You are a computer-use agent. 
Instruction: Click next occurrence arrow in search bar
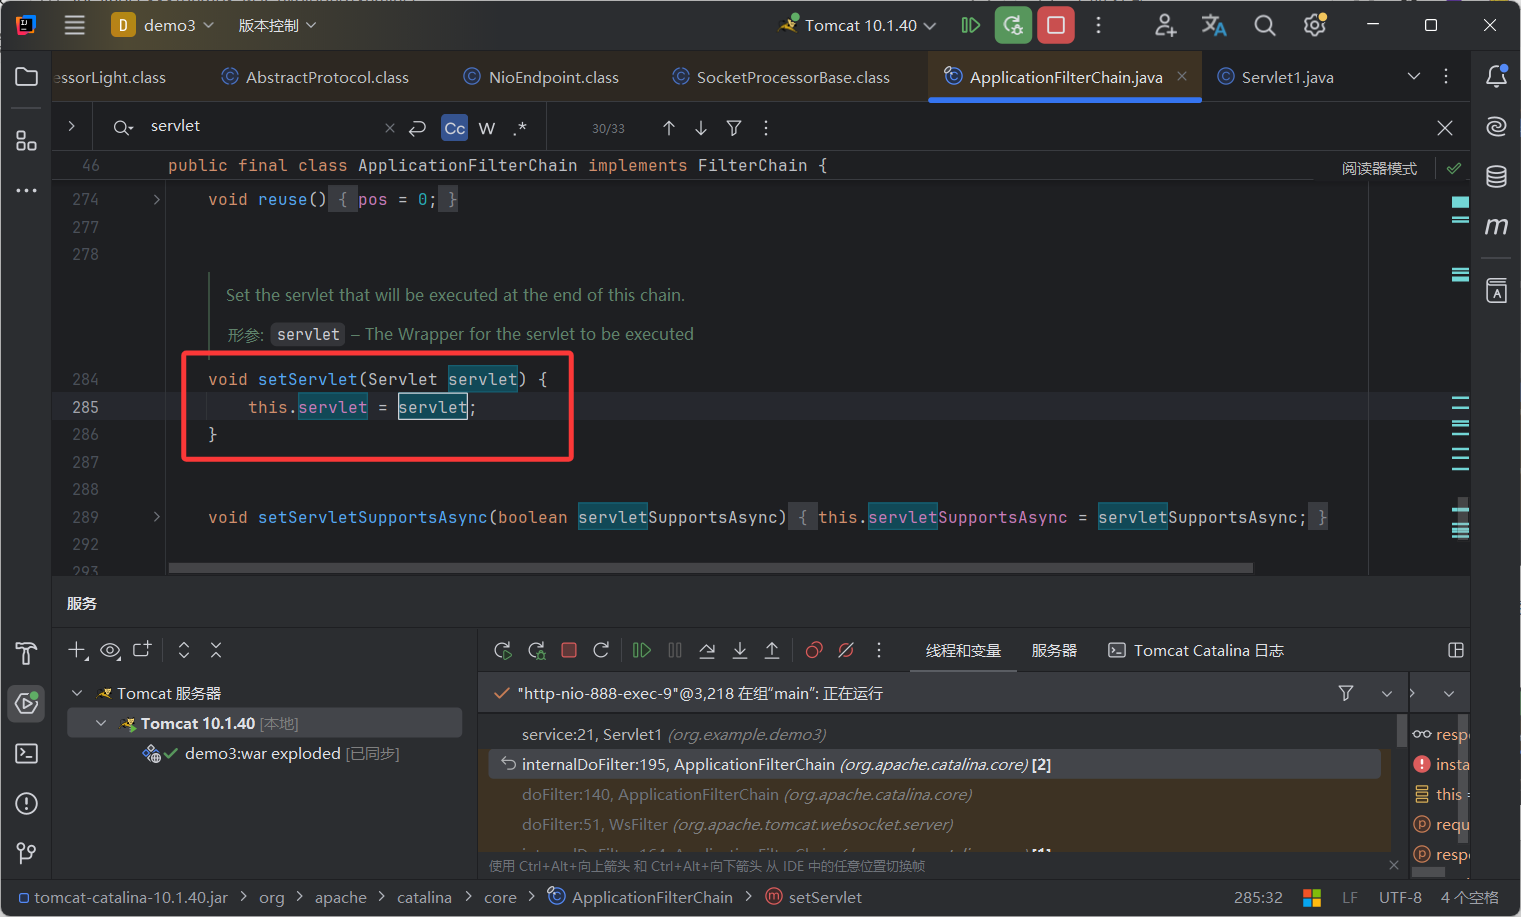701,128
